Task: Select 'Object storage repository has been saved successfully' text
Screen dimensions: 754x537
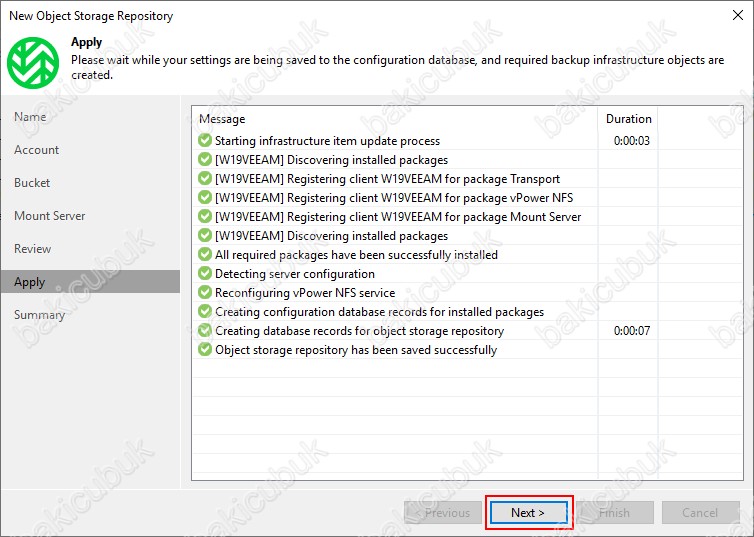Action: [x=356, y=350]
